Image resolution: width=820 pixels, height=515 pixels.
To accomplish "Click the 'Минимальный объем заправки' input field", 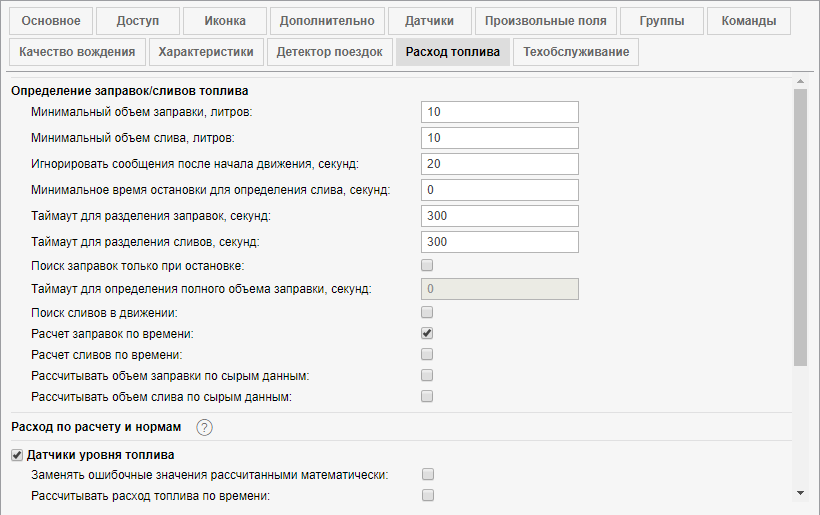I will click(500, 112).
